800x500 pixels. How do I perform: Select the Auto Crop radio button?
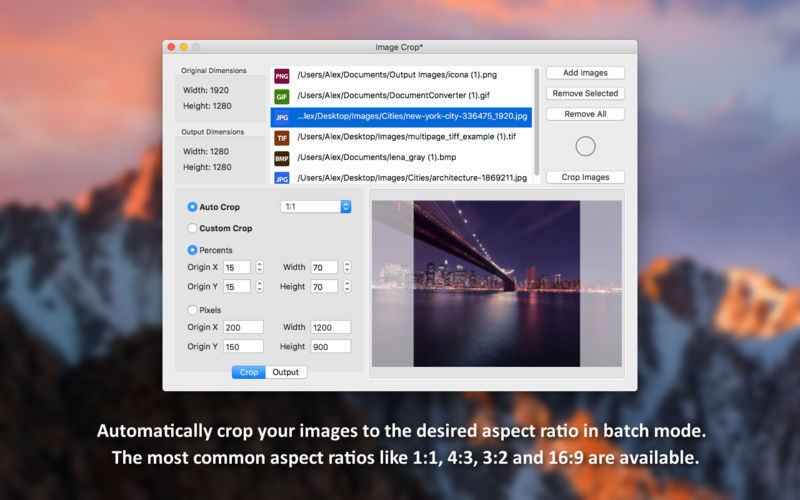coord(193,207)
